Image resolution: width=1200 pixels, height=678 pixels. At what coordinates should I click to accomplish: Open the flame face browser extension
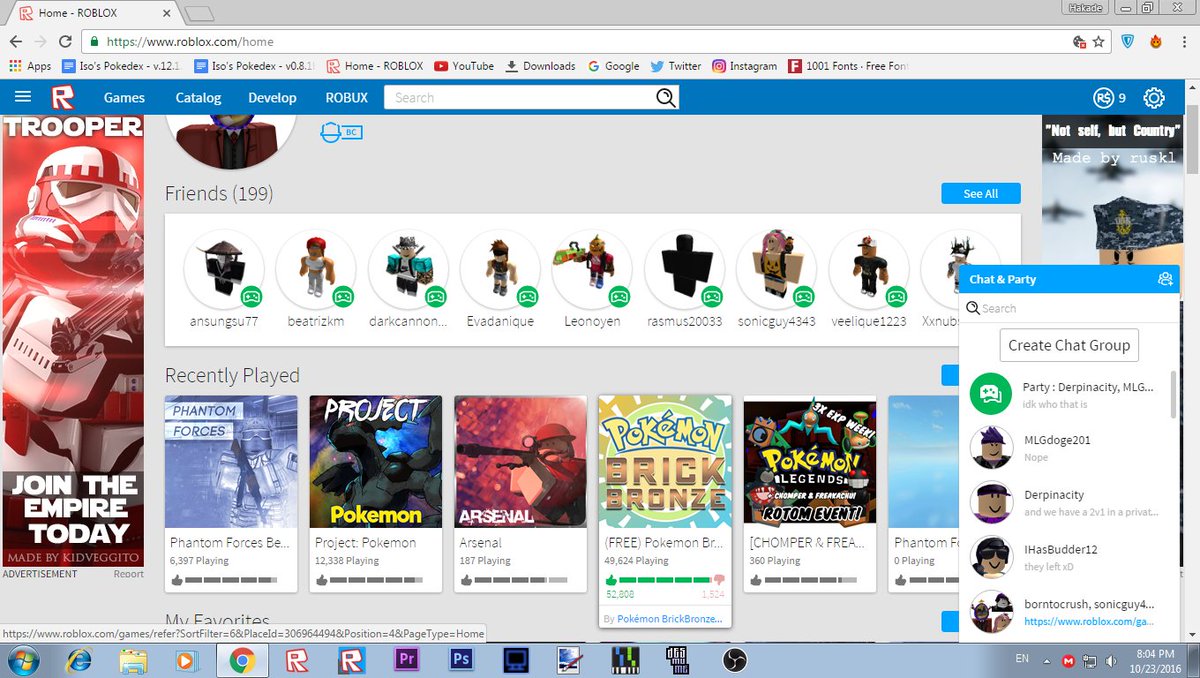pos(1156,42)
